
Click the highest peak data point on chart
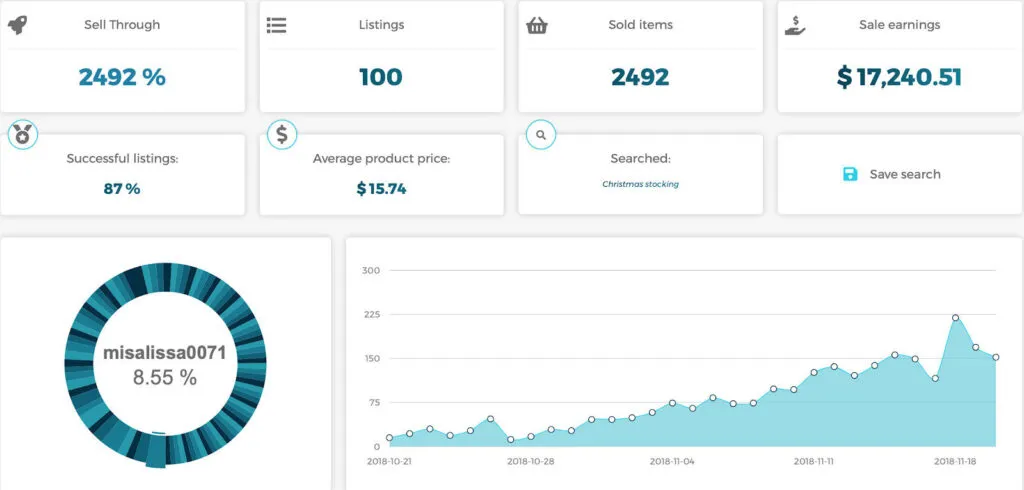coord(956,318)
